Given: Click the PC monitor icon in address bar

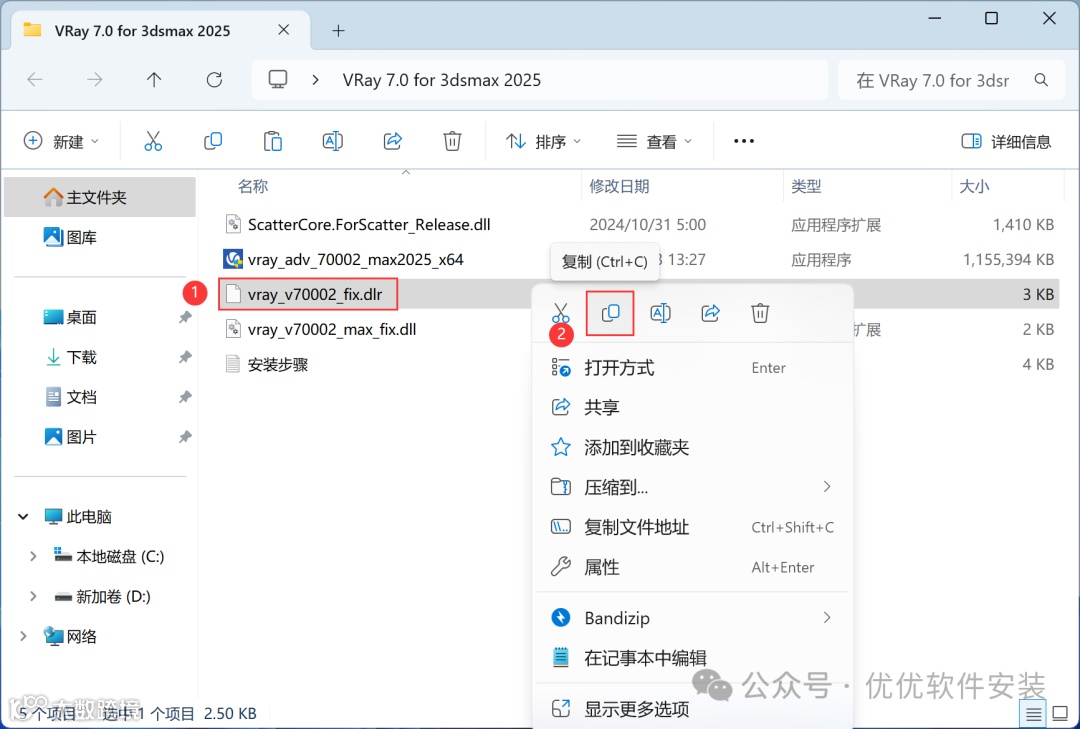Looking at the screenshot, I should coord(278,80).
